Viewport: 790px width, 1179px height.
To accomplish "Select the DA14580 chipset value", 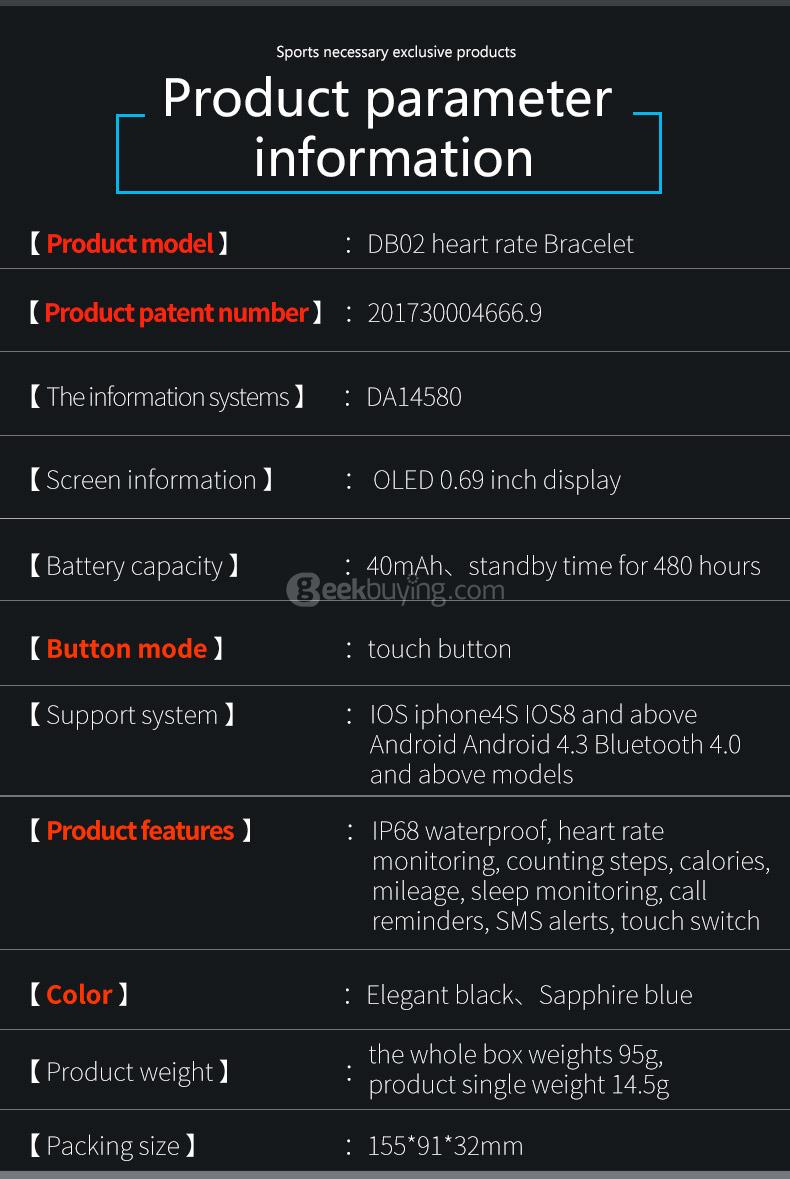I will (414, 397).
